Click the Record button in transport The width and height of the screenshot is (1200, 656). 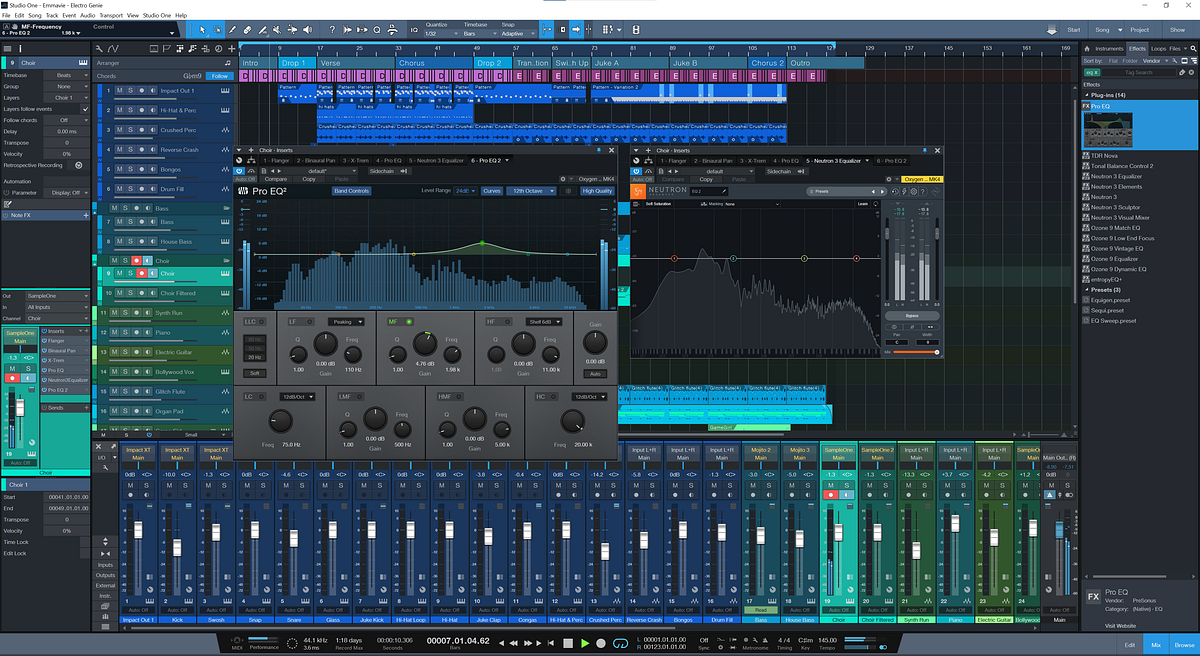coord(601,643)
